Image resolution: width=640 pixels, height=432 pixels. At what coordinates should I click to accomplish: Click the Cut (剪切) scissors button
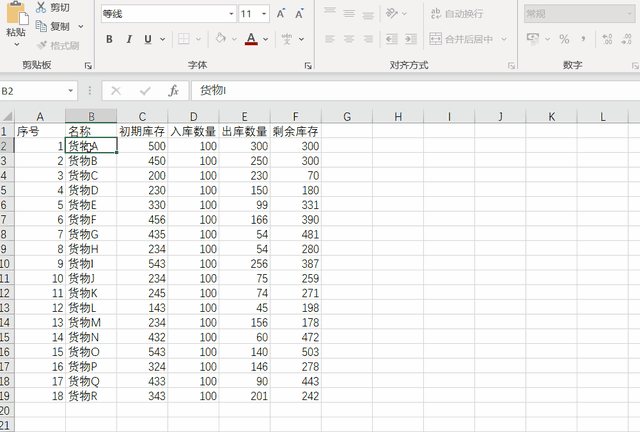53,7
